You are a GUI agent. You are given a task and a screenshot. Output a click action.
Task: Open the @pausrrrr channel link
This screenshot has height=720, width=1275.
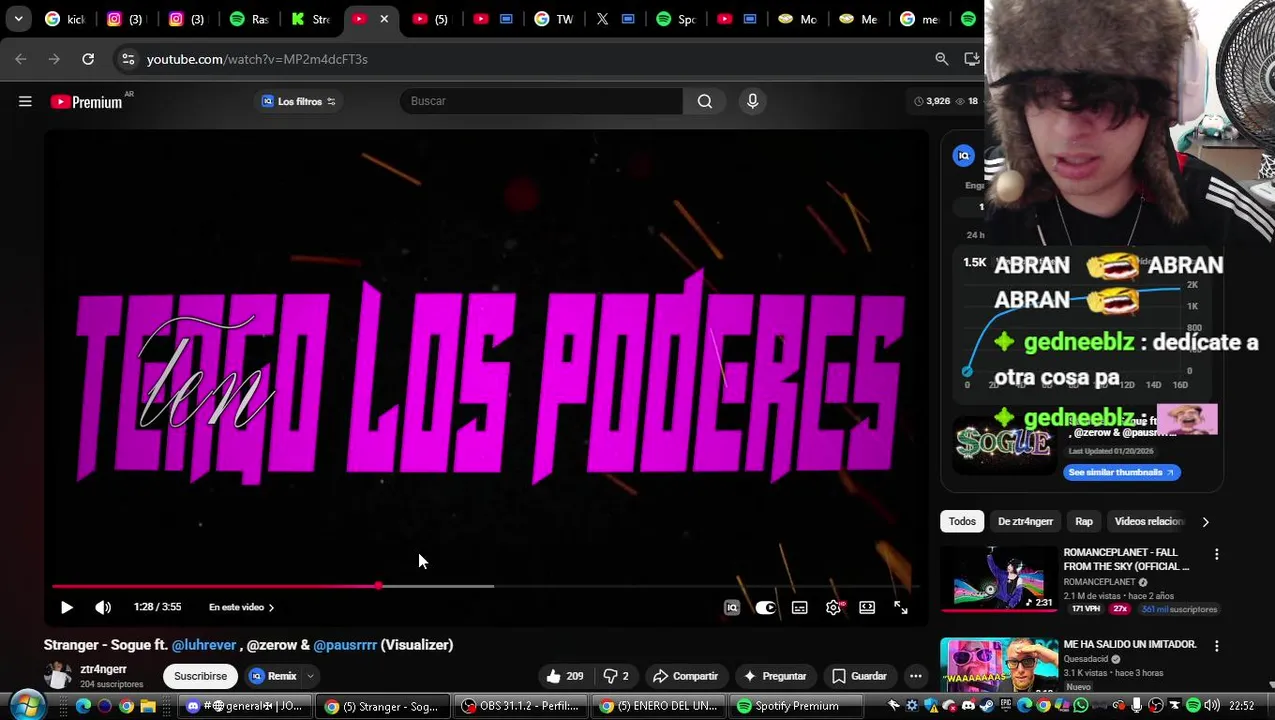345,645
